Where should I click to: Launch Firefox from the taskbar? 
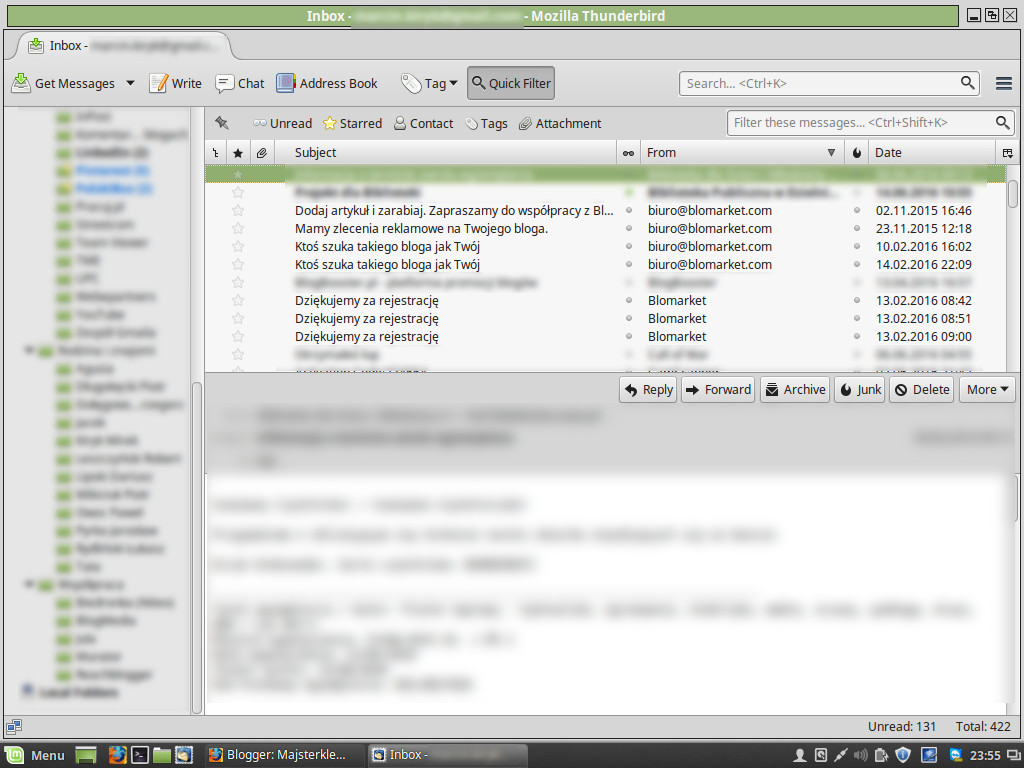coord(118,755)
